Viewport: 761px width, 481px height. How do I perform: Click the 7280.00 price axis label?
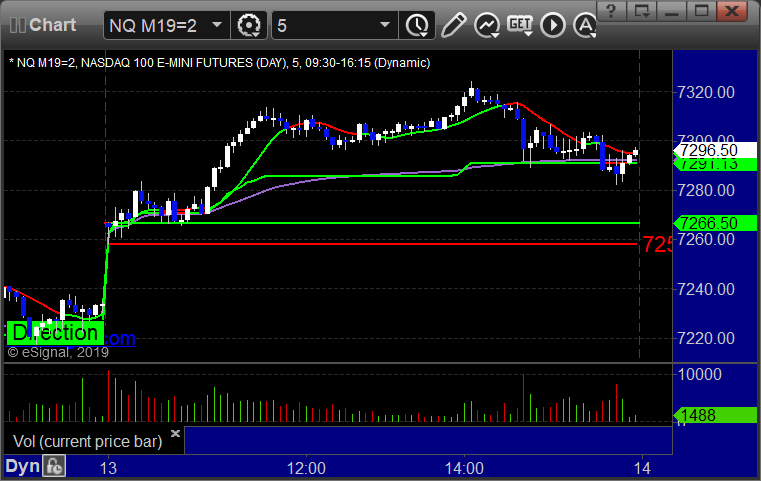click(x=706, y=190)
